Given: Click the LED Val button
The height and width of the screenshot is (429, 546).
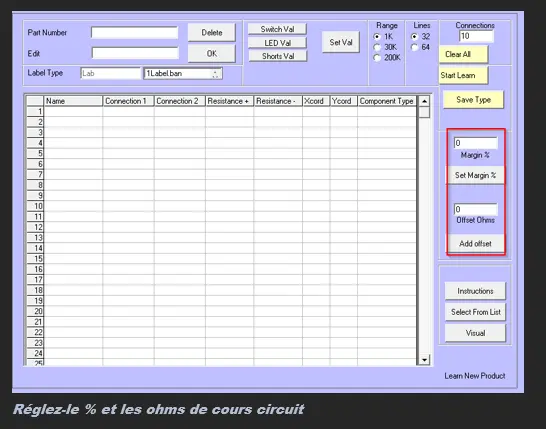Looking at the screenshot, I should tap(277, 43).
